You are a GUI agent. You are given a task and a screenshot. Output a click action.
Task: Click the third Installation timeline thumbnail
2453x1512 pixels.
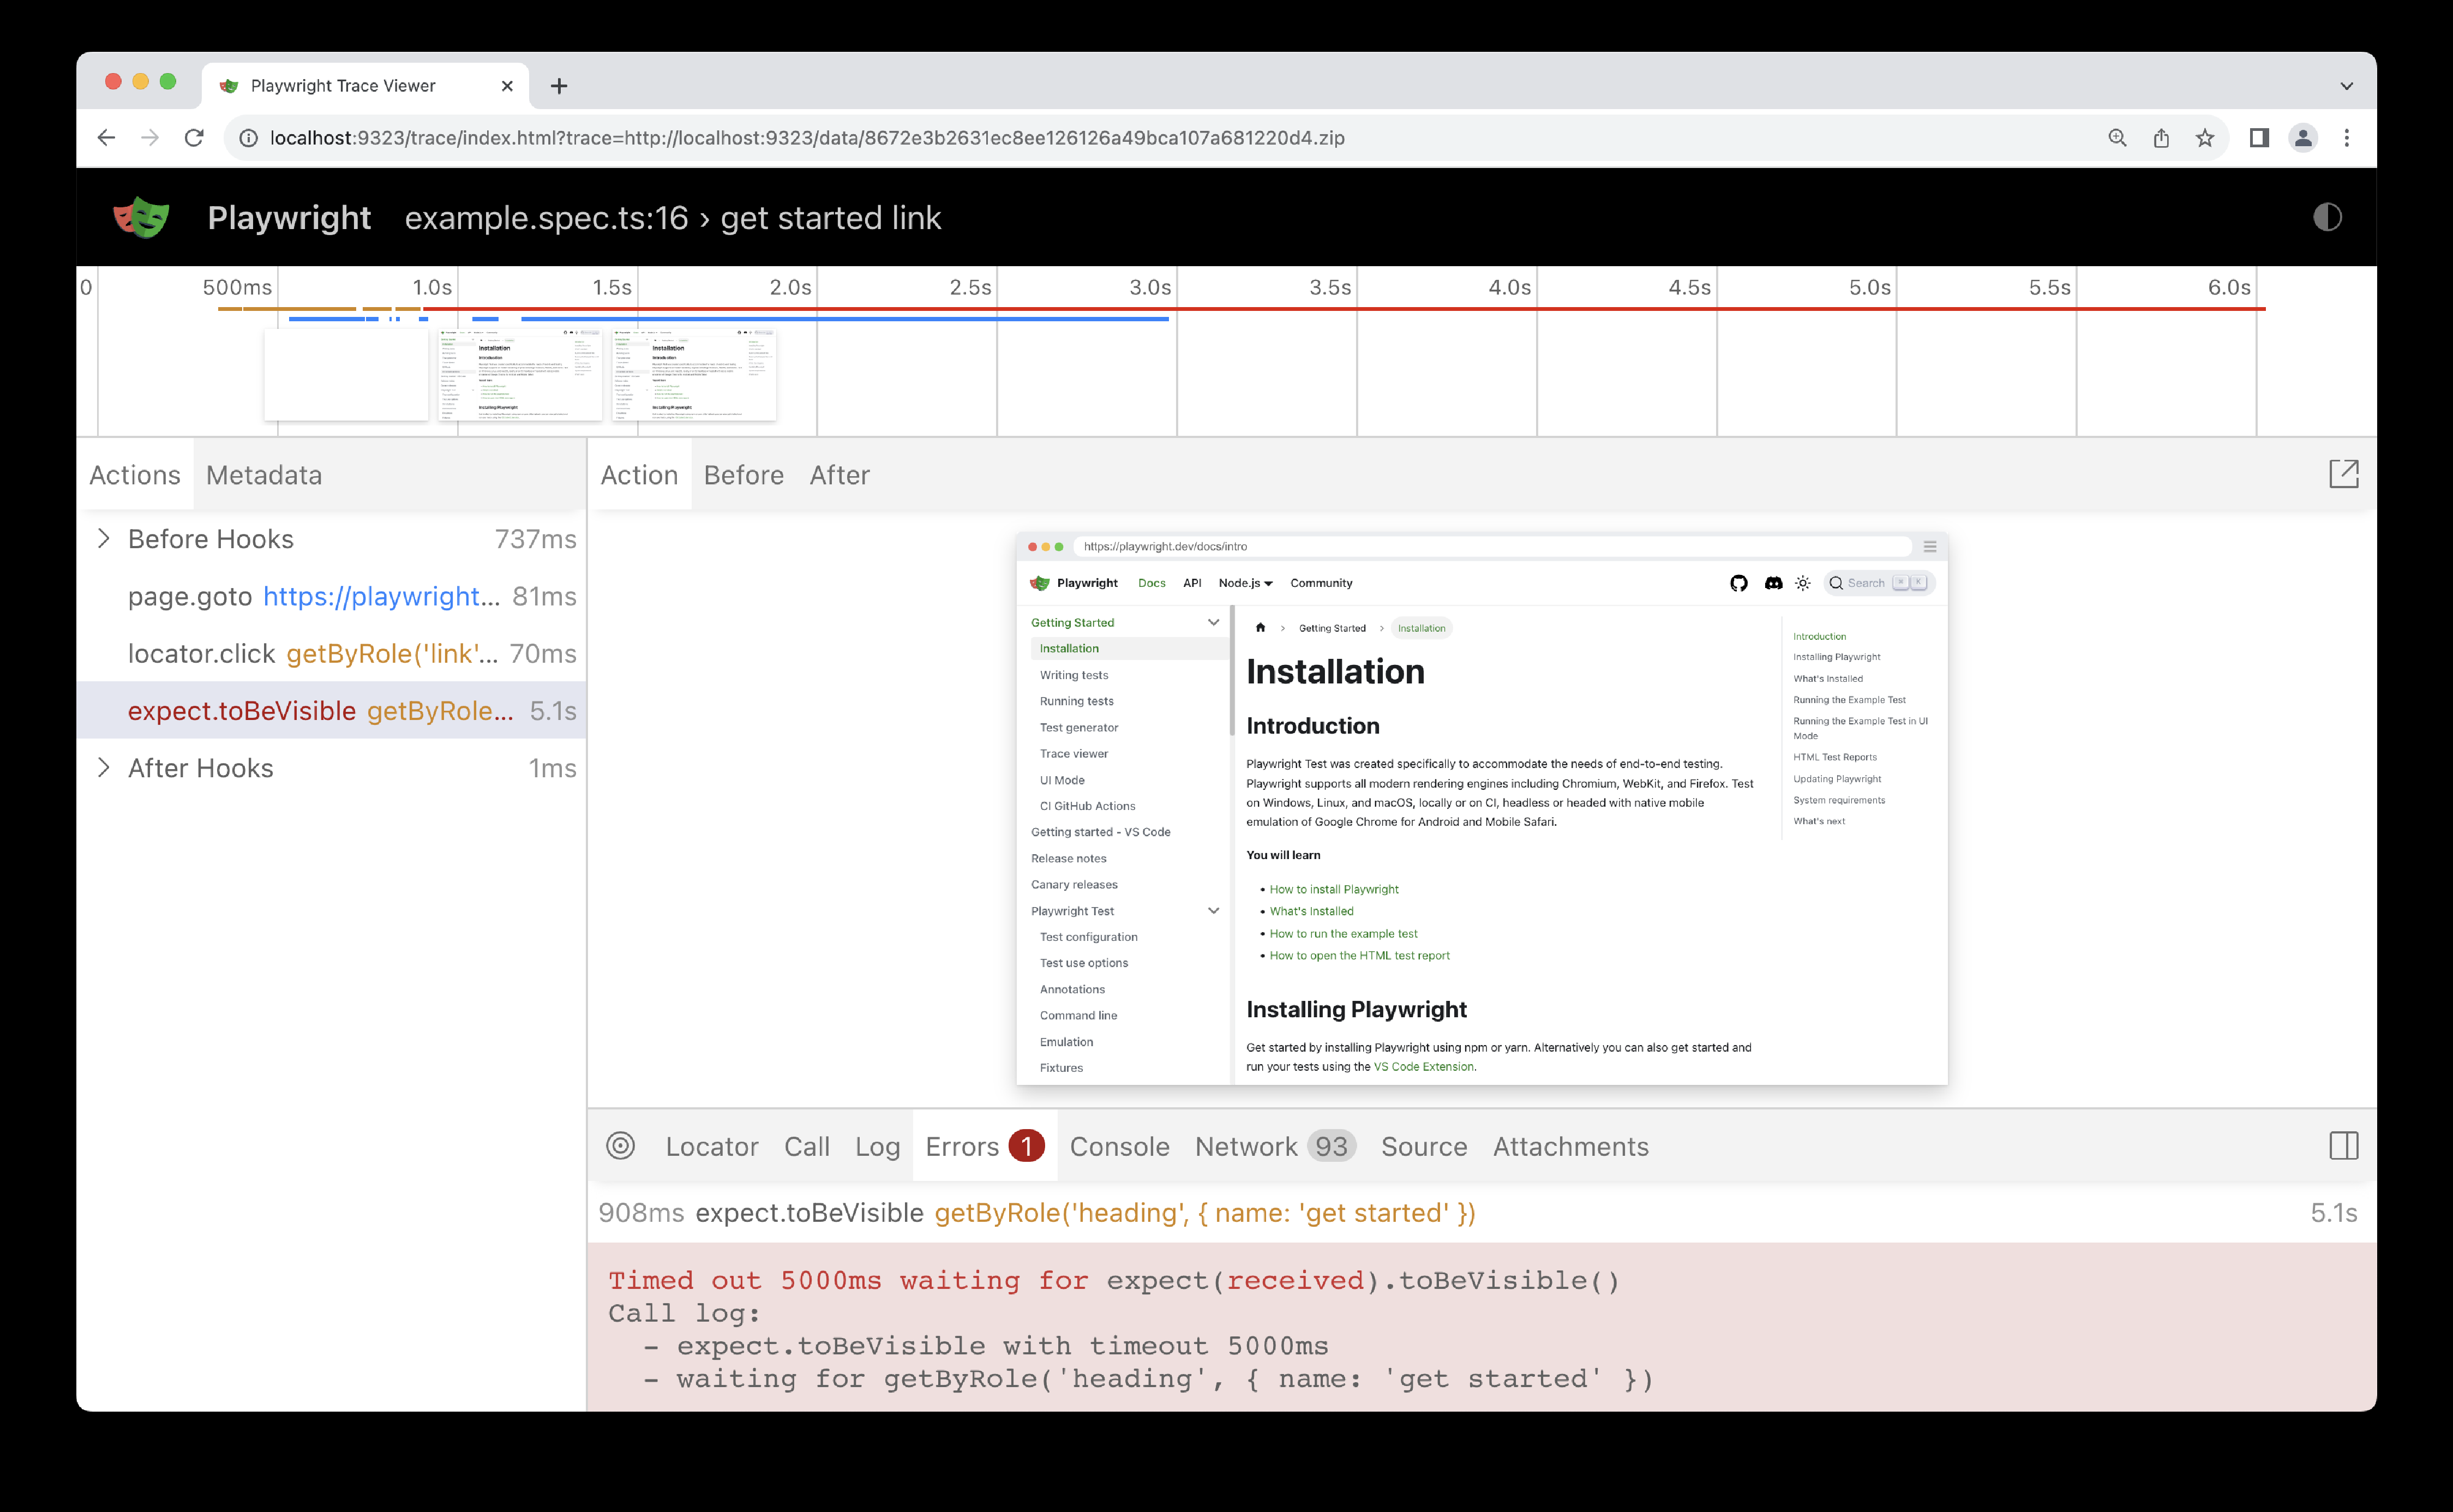coord(694,374)
